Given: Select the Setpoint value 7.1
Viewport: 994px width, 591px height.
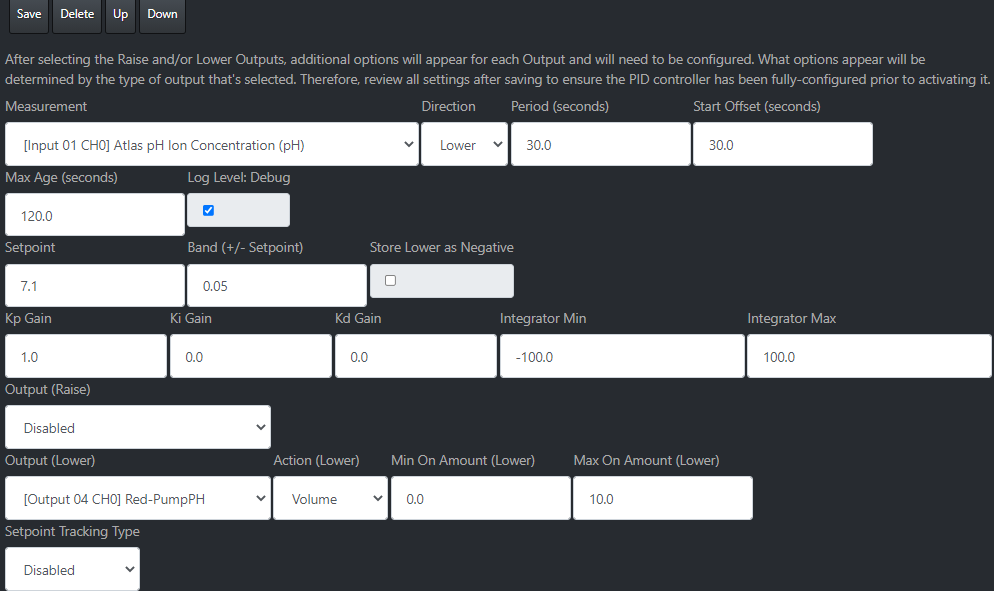Looking at the screenshot, I should (x=94, y=285).
